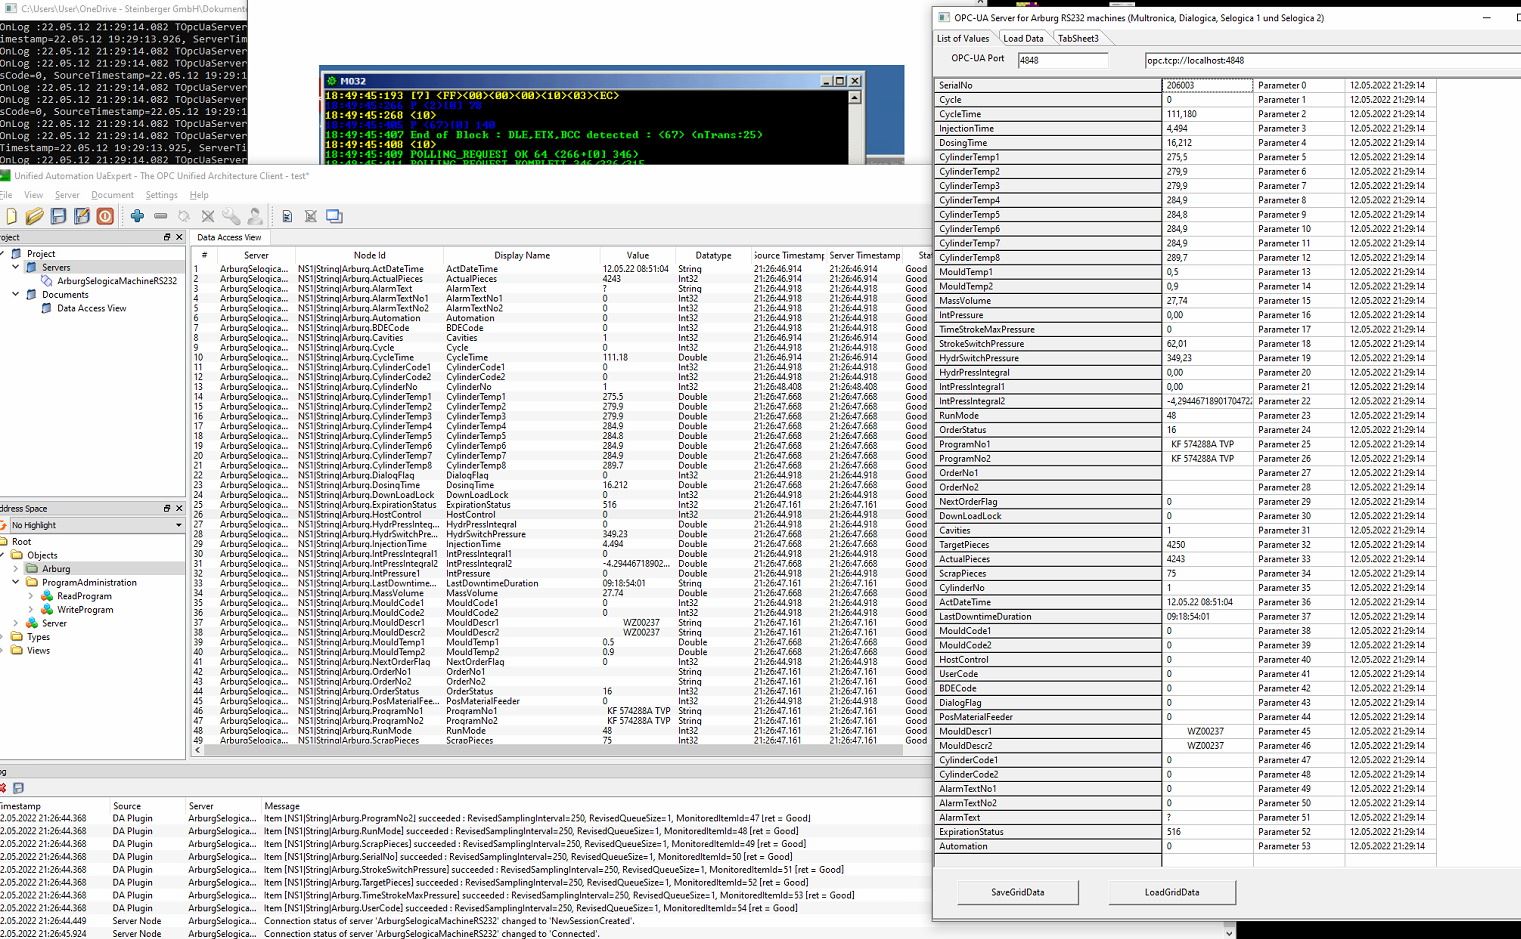Screen dimensions: 1521x939
Task: Click the save-log floppy icon in Log panel
Action: [x=18, y=788]
